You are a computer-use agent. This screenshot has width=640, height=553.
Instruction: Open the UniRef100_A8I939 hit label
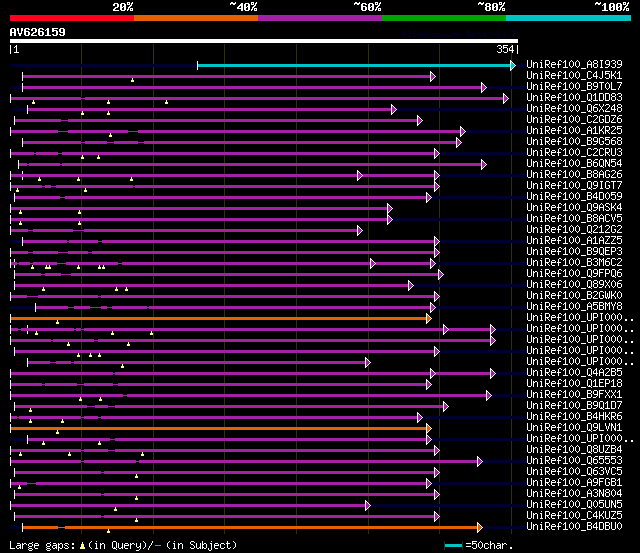pos(574,64)
